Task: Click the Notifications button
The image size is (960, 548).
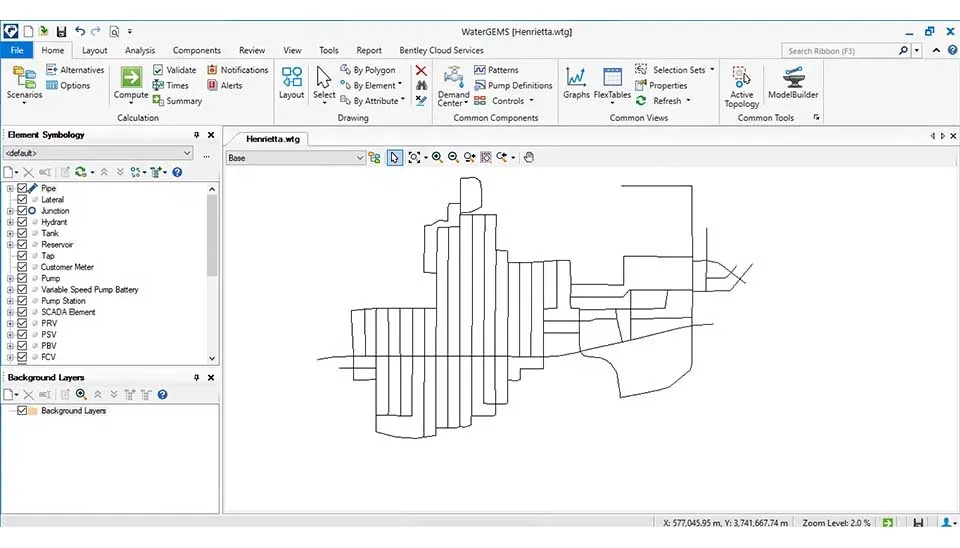Action: pos(238,70)
